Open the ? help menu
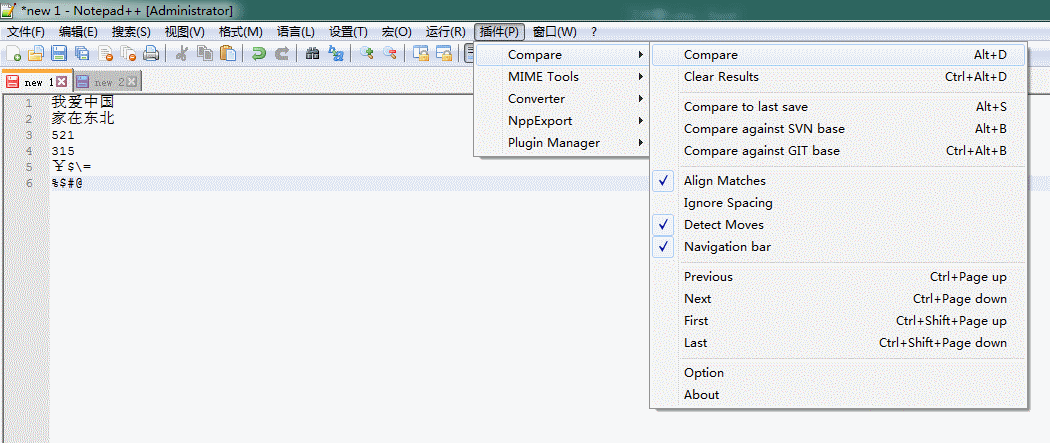The image size is (1050, 443). coord(594,31)
